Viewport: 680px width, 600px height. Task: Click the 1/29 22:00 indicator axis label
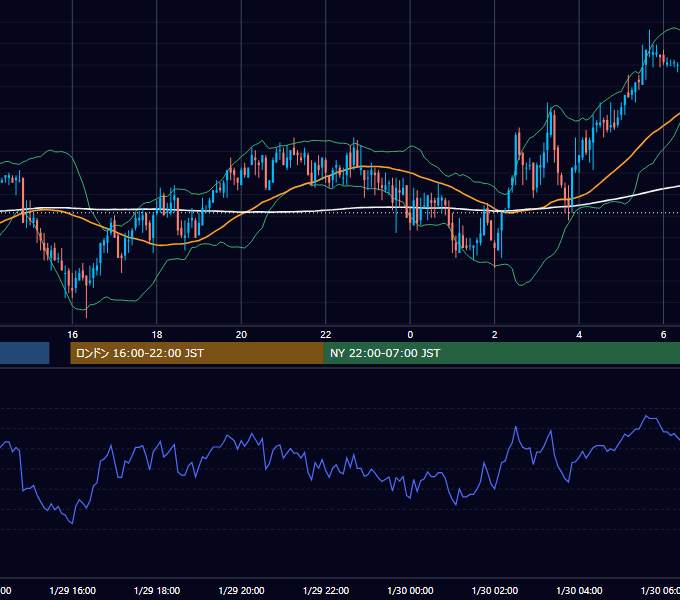click(326, 590)
